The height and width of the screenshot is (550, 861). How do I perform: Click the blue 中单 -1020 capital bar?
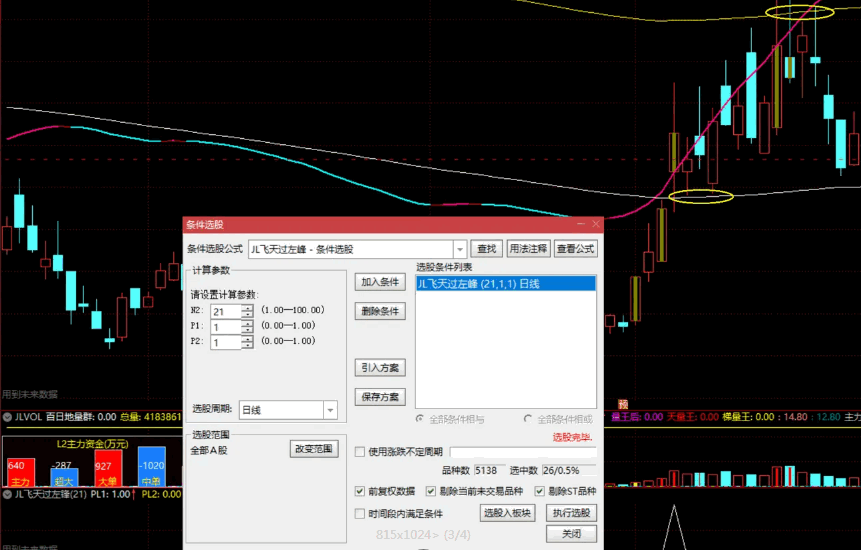pyautogui.click(x=152, y=467)
